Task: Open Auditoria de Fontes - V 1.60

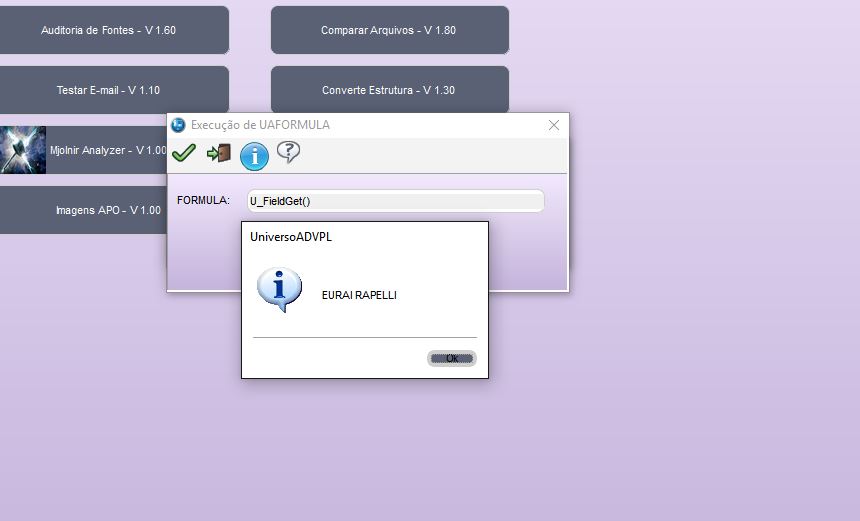Action: (x=108, y=30)
